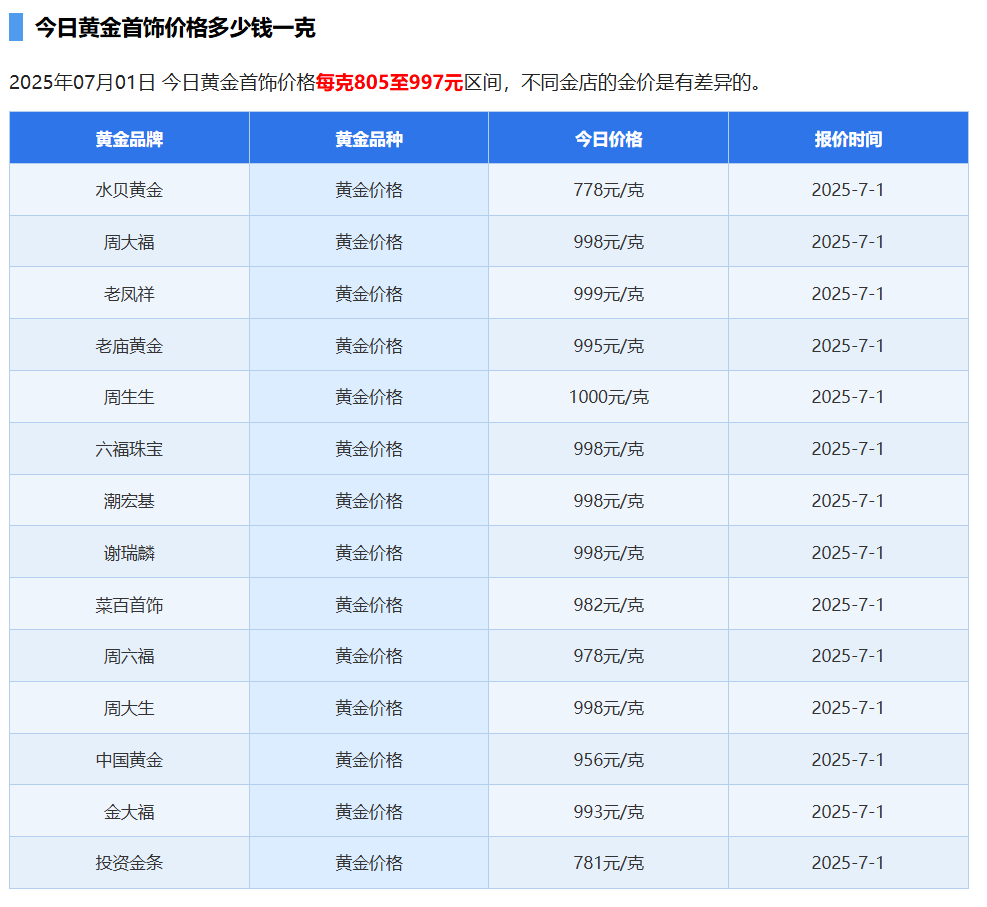987x907 pixels.
Task: Click the heading 今日黄金首饰价格多少钱一克
Action: [175, 28]
